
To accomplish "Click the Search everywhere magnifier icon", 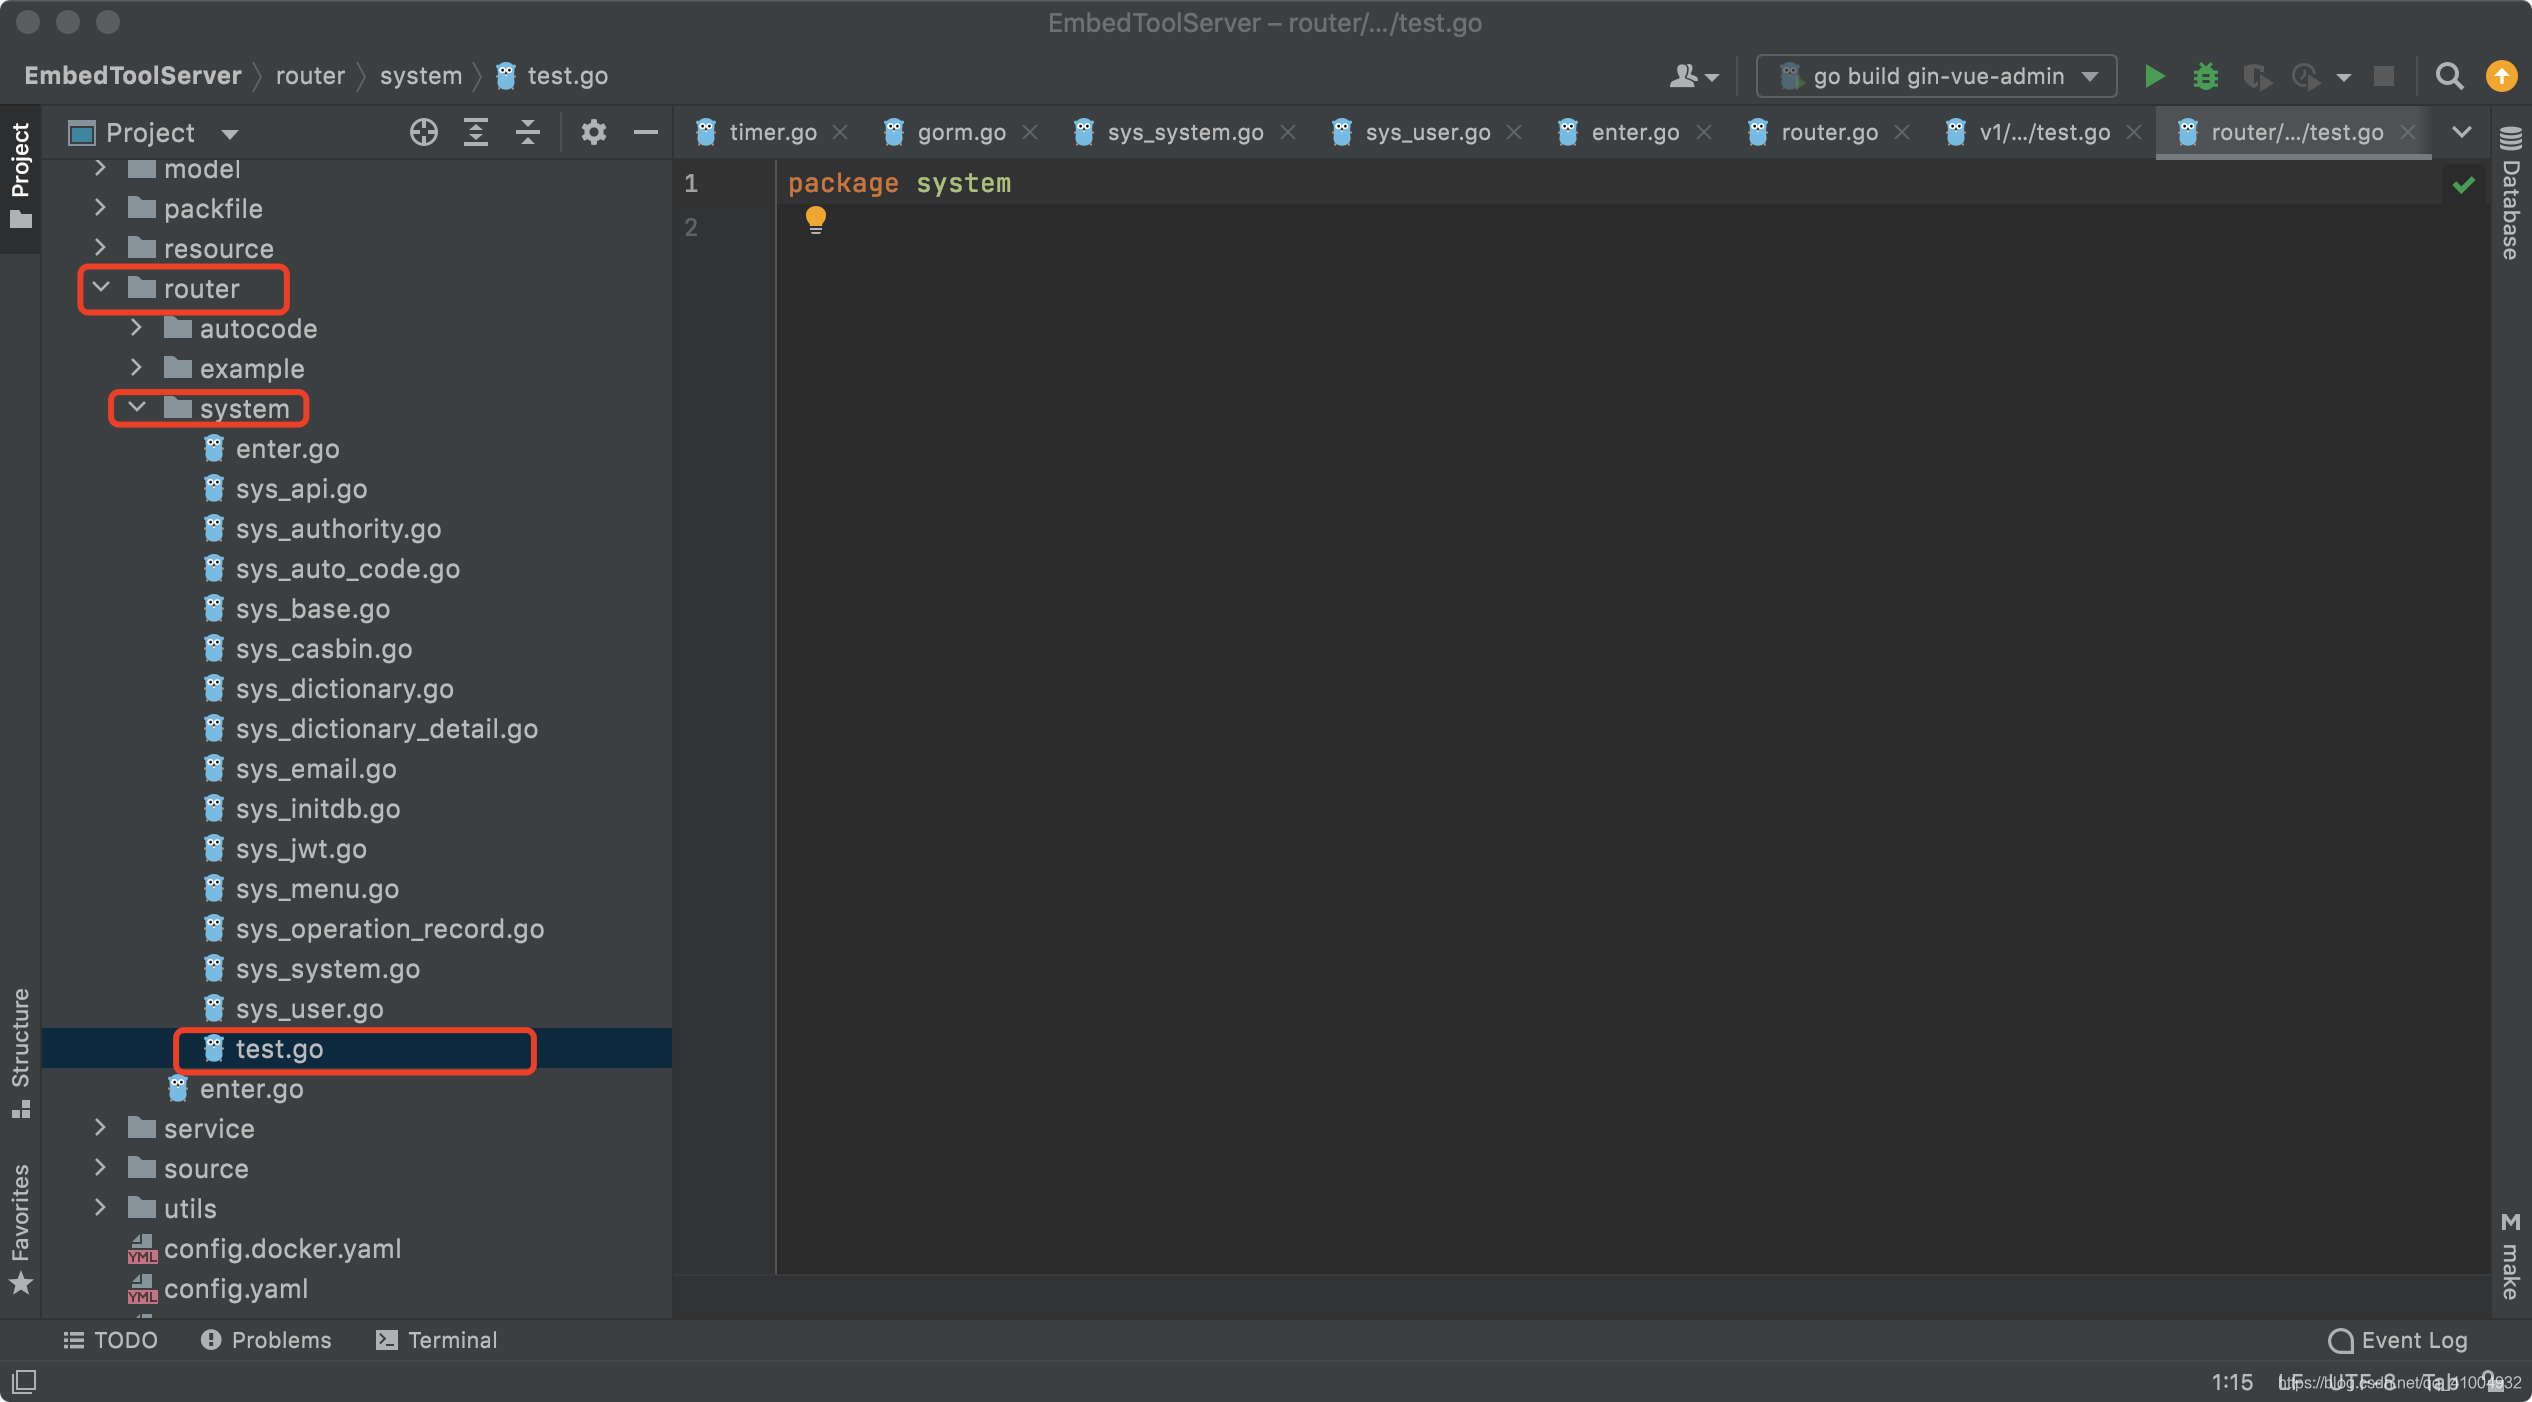I will (2447, 76).
